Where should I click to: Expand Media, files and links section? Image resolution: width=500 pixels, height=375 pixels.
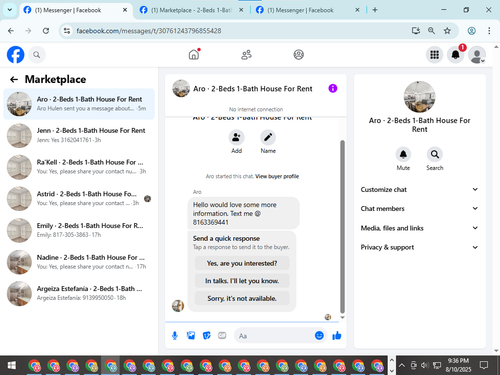tap(419, 228)
